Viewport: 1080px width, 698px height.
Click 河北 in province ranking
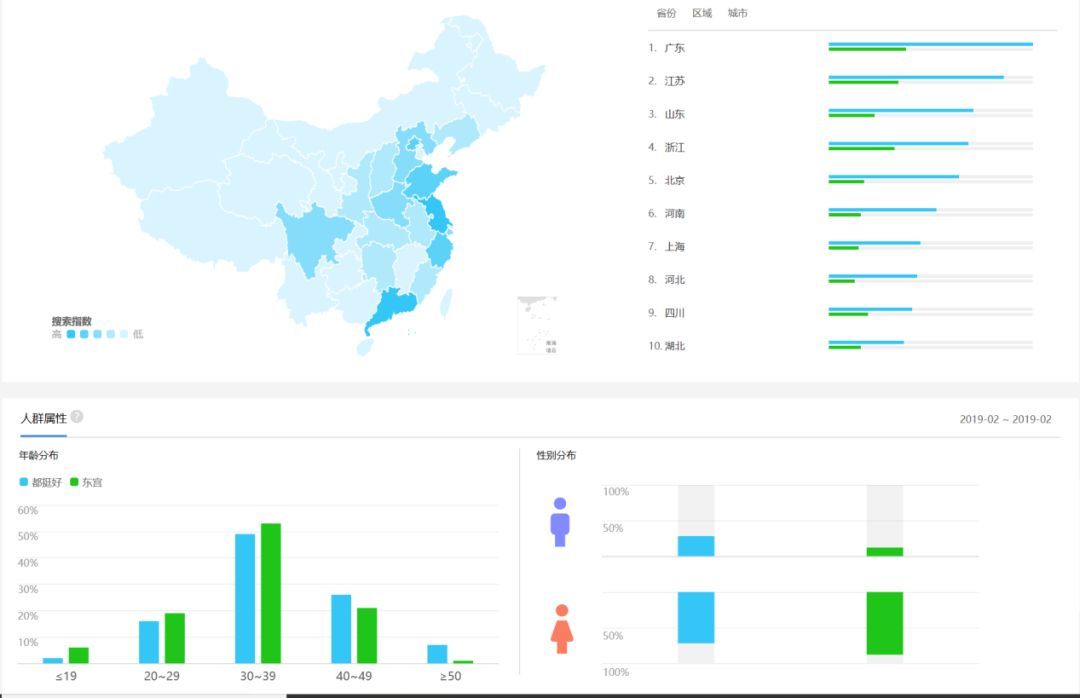click(674, 279)
